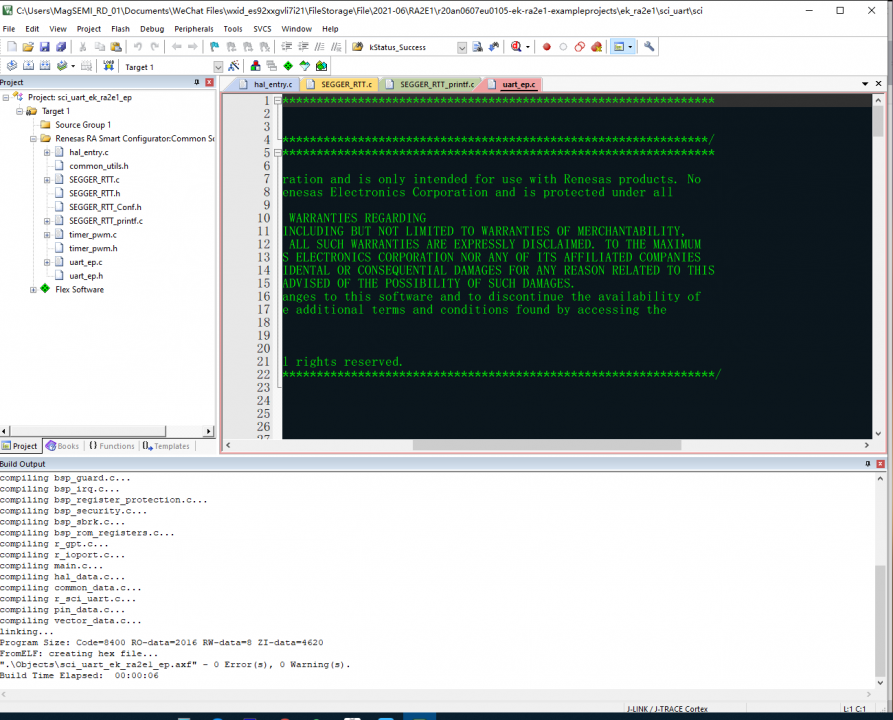
Task: Indent the selected lines
Action: pos(286,47)
